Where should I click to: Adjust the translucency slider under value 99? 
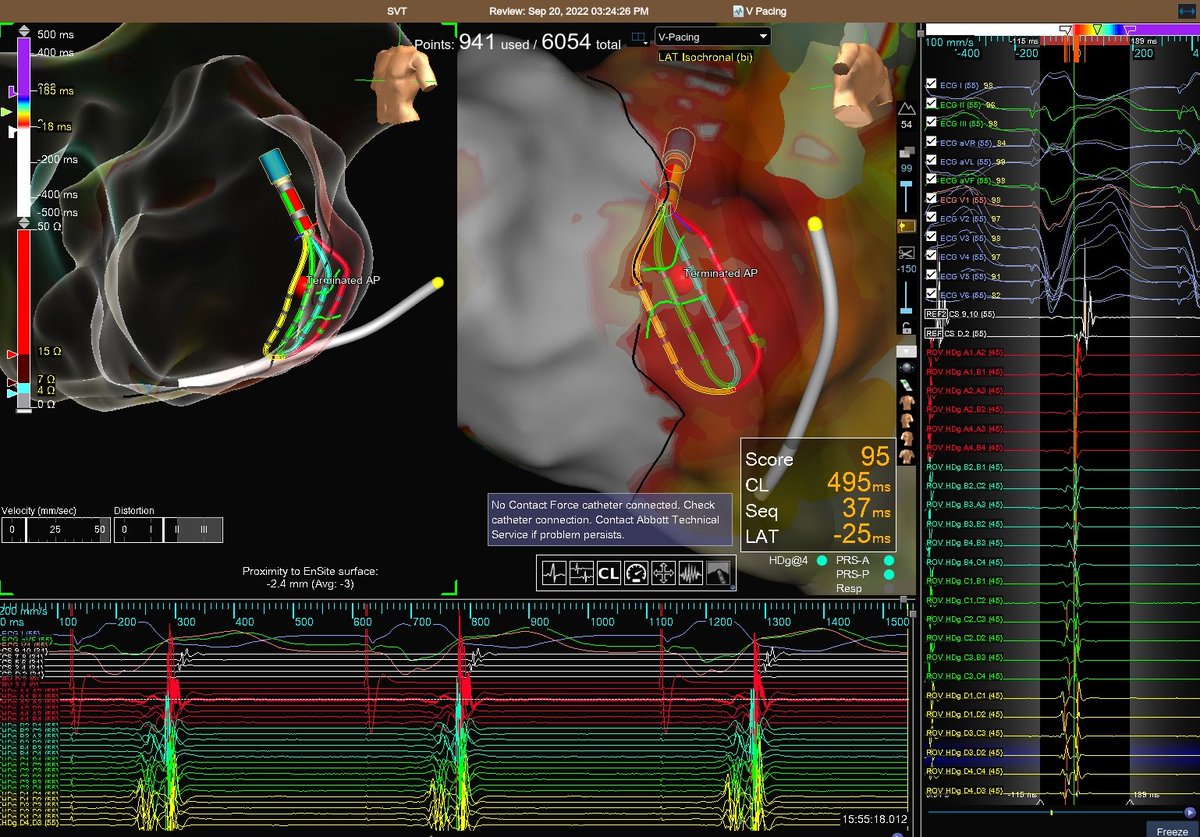tap(907, 195)
